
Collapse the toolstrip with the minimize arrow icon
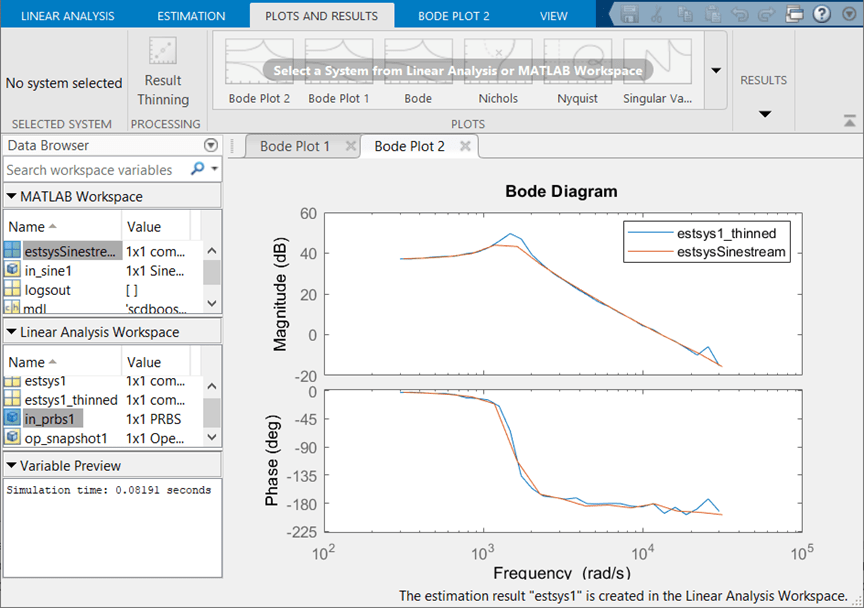850,121
